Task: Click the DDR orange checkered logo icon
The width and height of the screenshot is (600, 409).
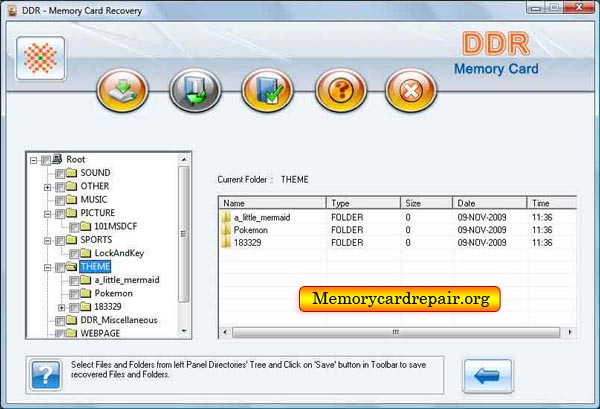Action: coord(41,58)
